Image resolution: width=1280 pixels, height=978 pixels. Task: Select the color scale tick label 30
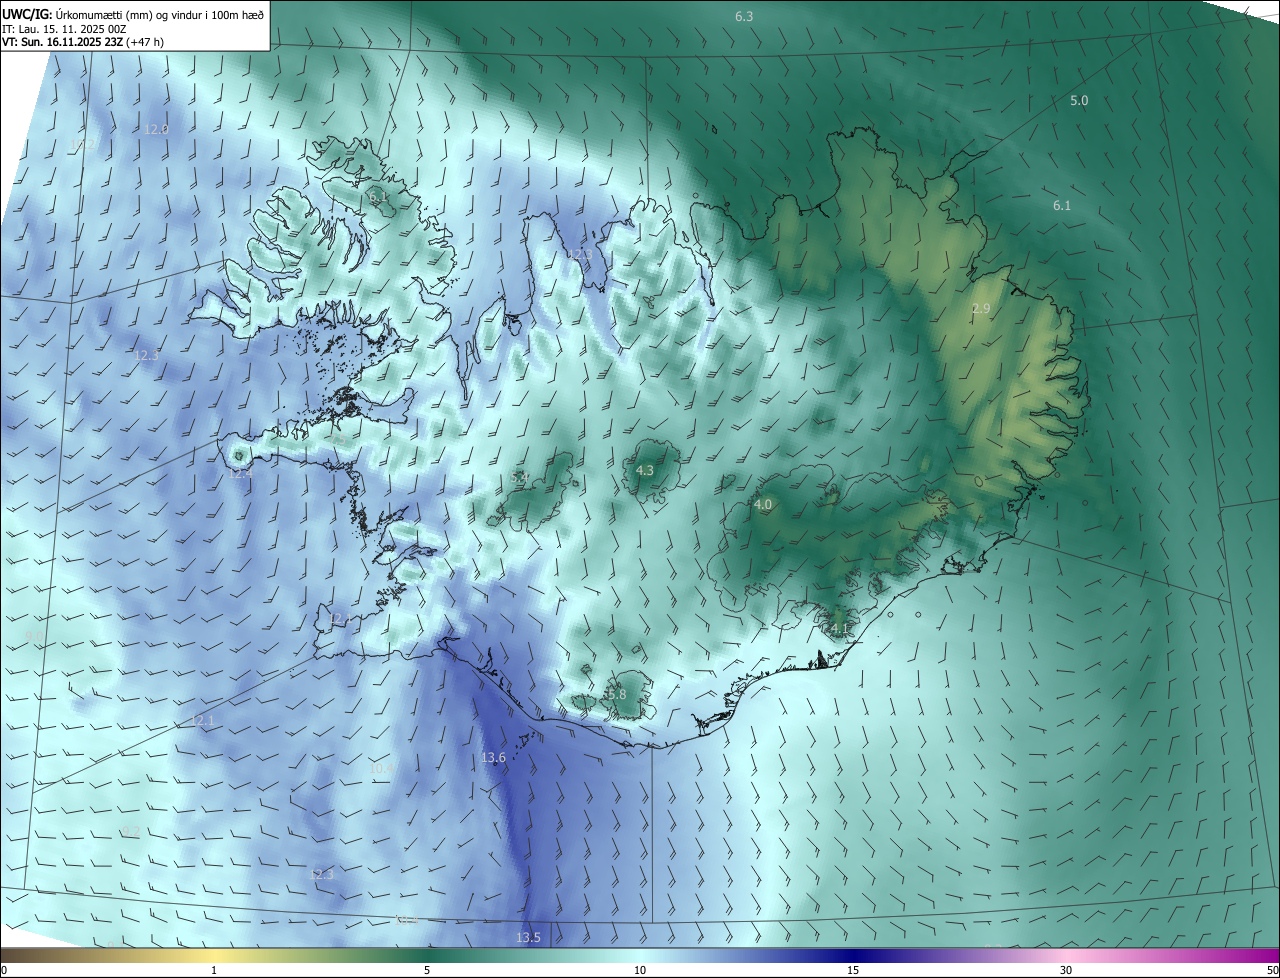click(x=1066, y=970)
